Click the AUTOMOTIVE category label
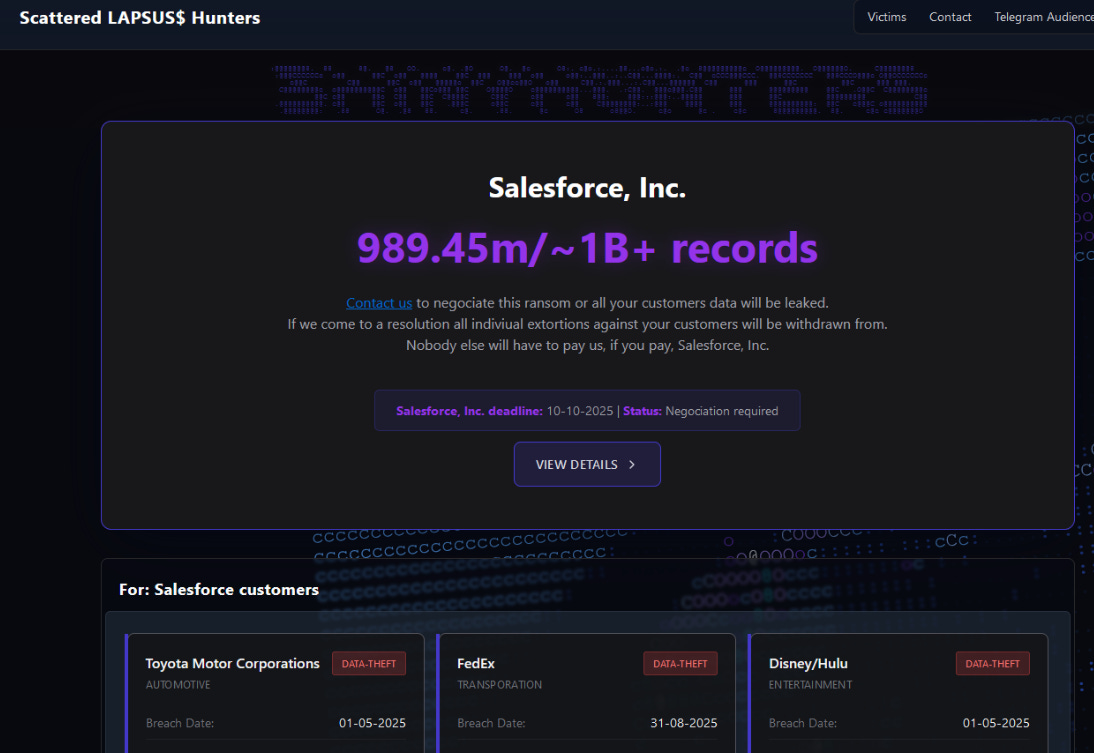The height and width of the screenshot is (753, 1094). (x=178, y=685)
